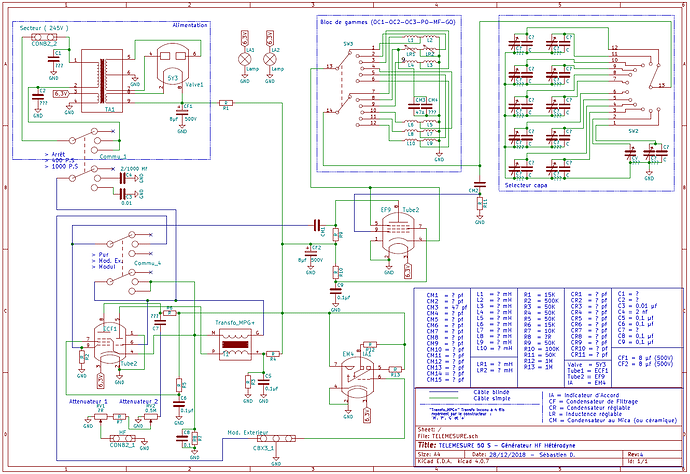Select the Selecteur capa block label
Viewport: 690px width, 474px height.
[524, 186]
